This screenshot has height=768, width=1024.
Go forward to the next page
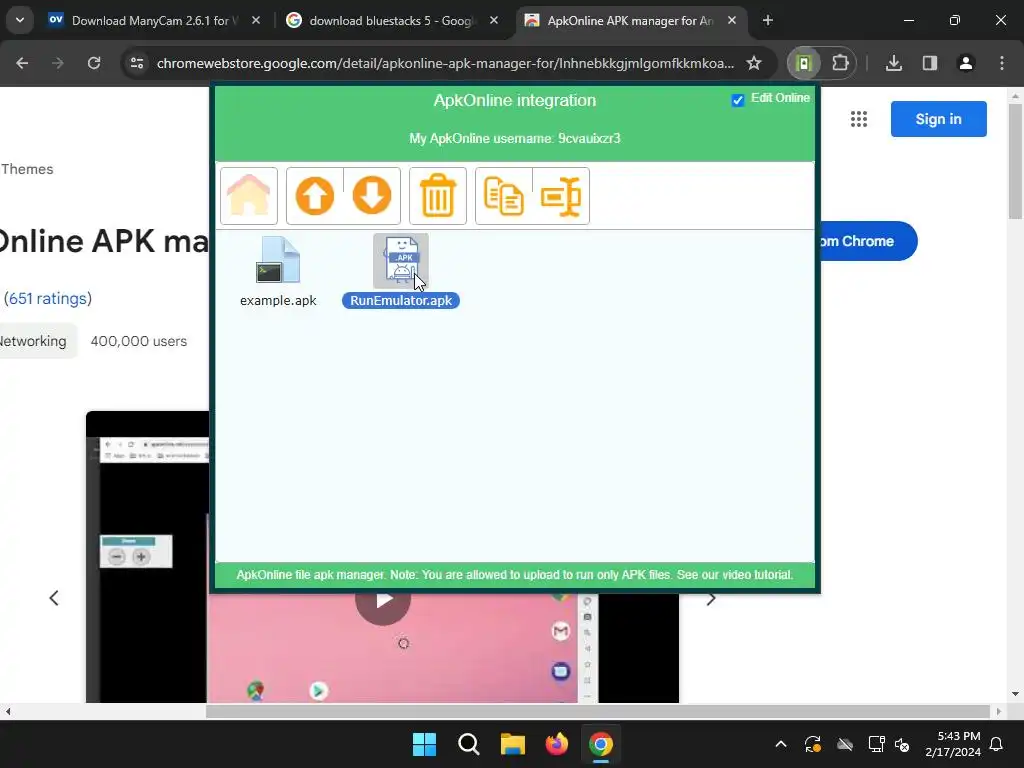click(58, 63)
